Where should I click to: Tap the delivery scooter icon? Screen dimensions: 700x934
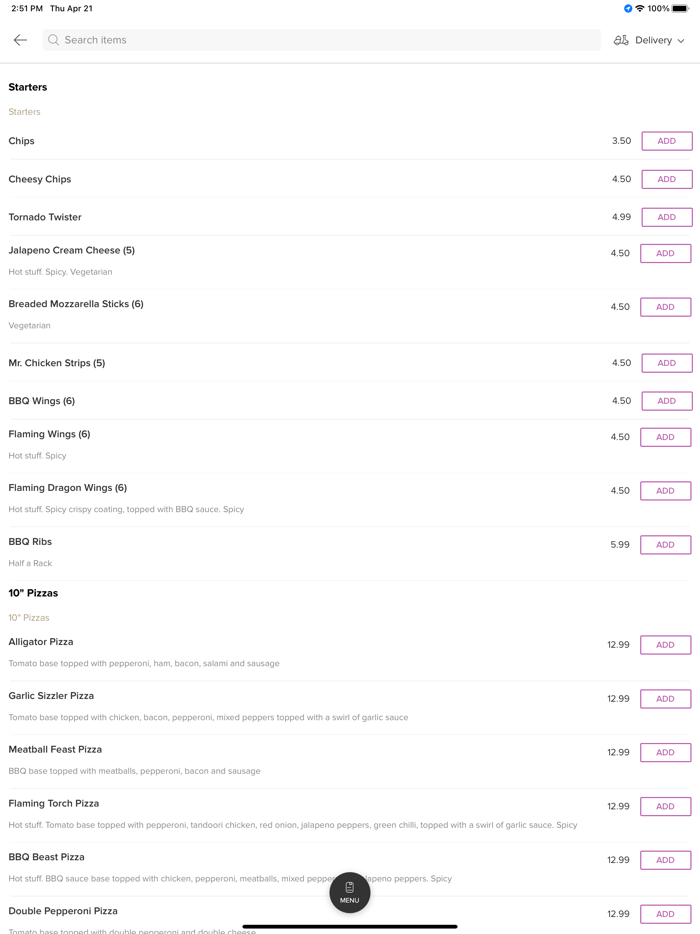(621, 40)
